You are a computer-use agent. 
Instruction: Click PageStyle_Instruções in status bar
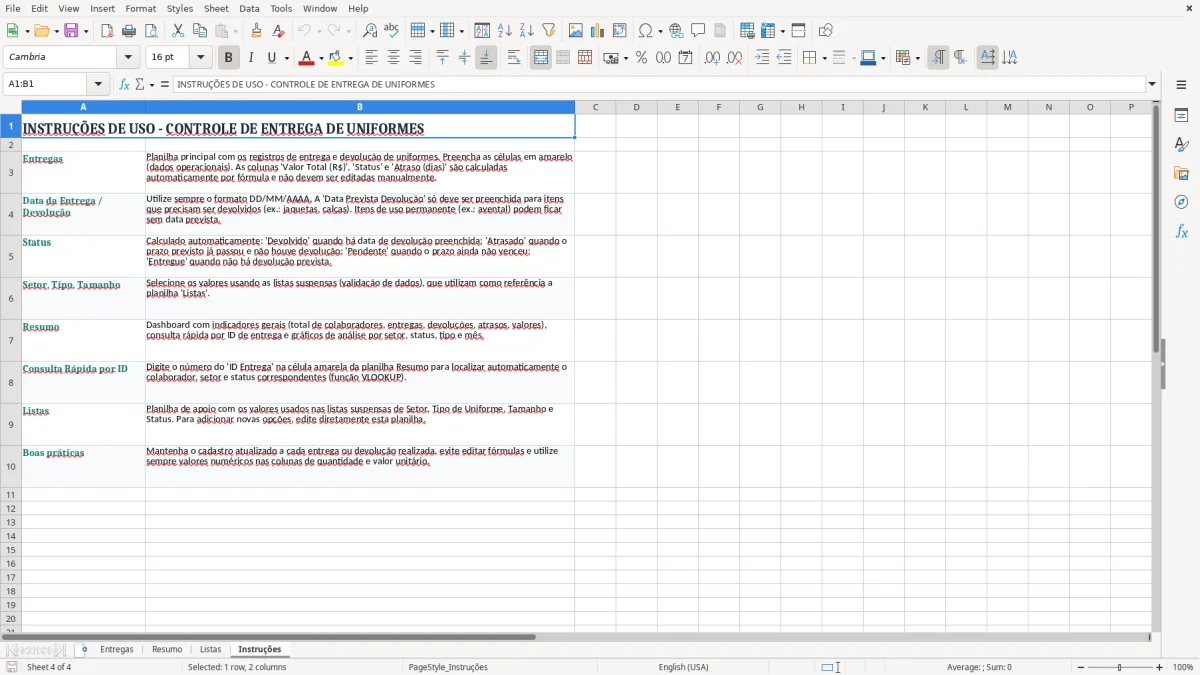coord(448,667)
